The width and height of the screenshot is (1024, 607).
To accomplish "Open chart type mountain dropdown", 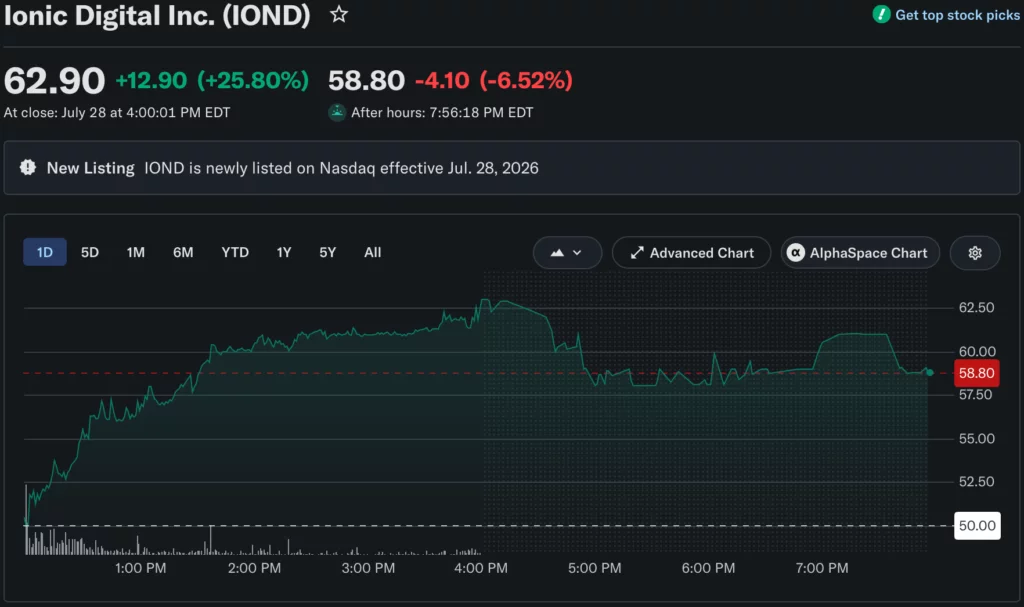I will pyautogui.click(x=567, y=253).
